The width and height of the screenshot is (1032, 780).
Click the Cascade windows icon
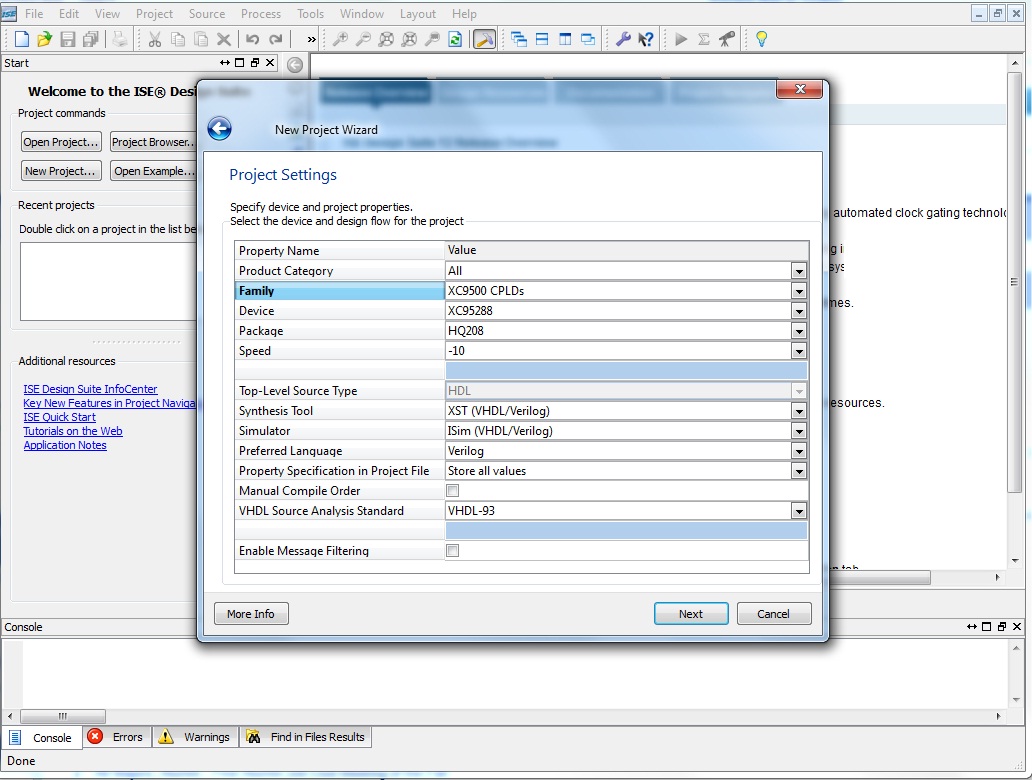(519, 39)
